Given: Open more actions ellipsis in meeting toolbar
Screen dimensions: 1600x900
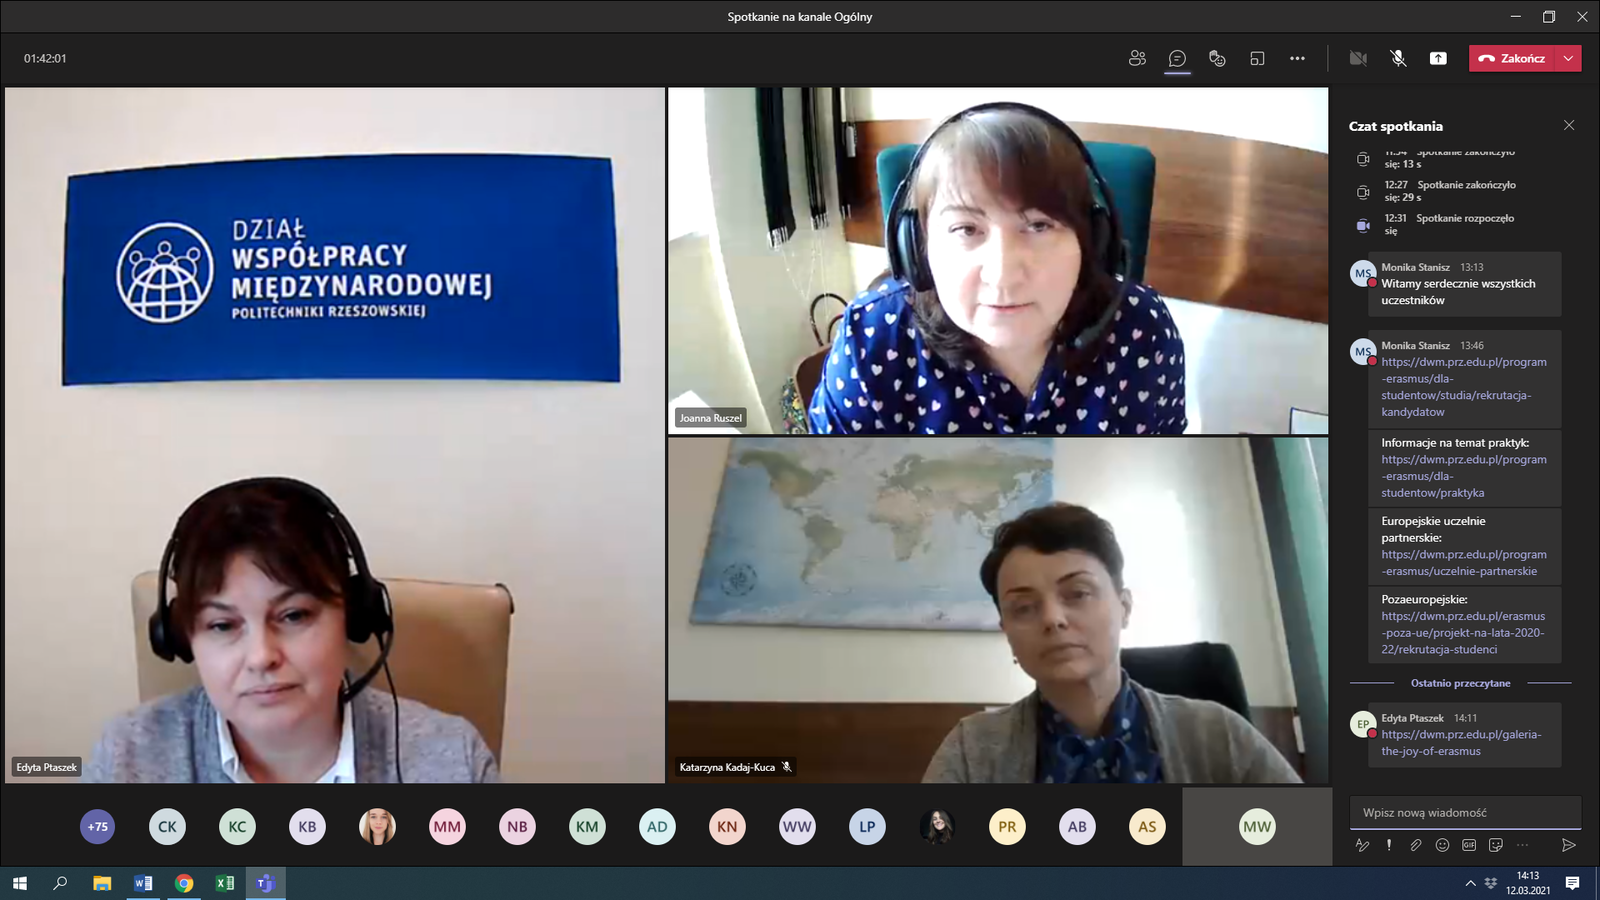Looking at the screenshot, I should pos(1297,58).
